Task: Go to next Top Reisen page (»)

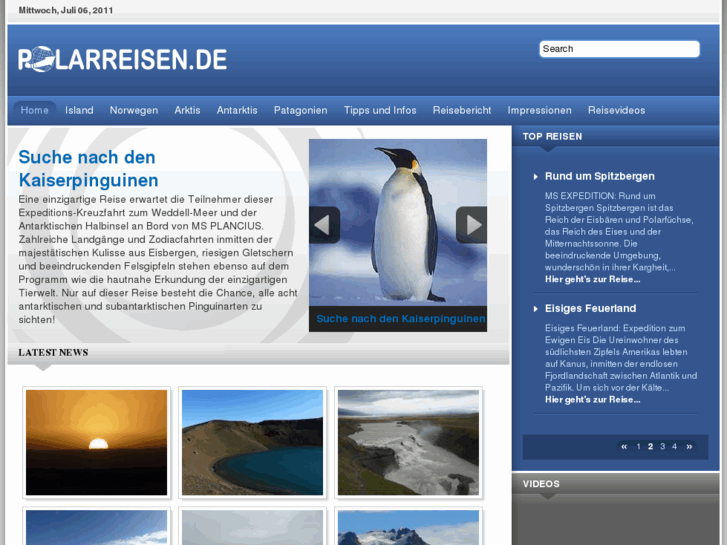Action: pyautogui.click(x=689, y=446)
